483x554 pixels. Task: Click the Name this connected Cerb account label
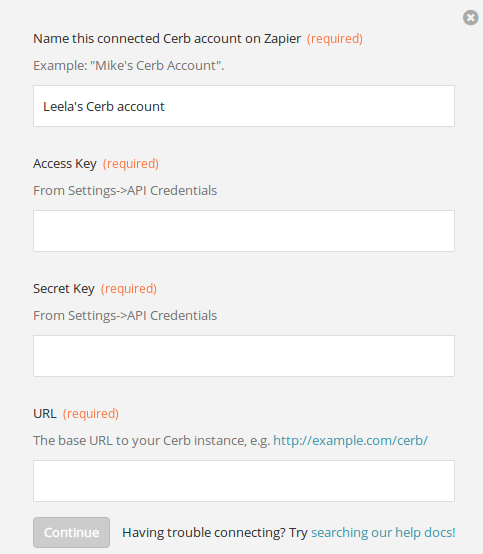click(x=167, y=39)
